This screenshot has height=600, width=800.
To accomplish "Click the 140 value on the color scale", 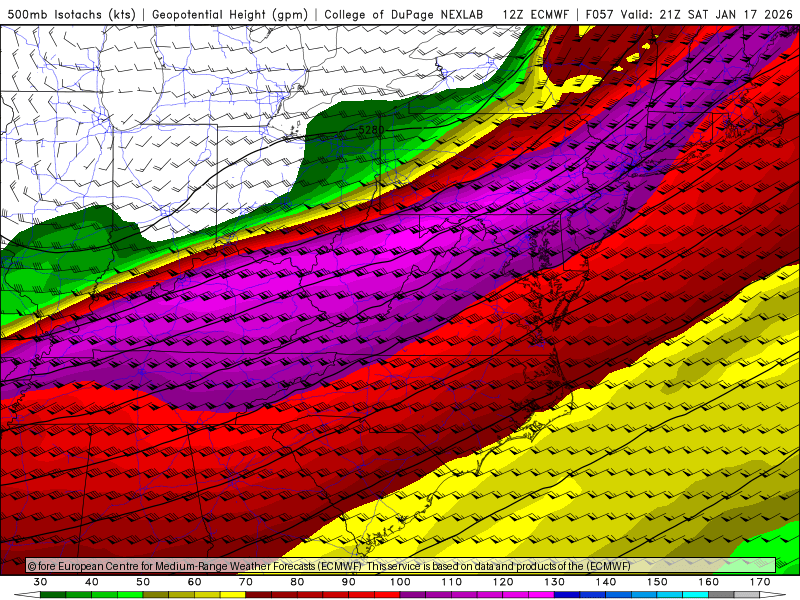I will click(x=606, y=582).
